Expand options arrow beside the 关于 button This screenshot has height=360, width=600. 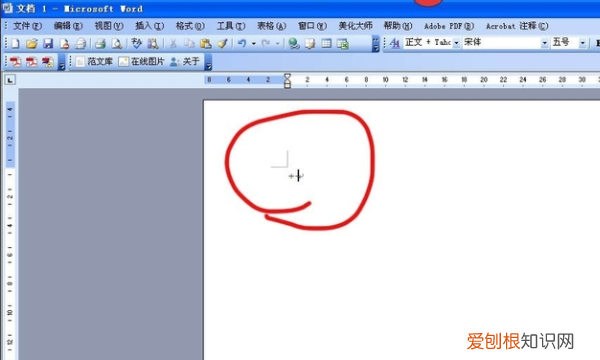click(x=208, y=62)
